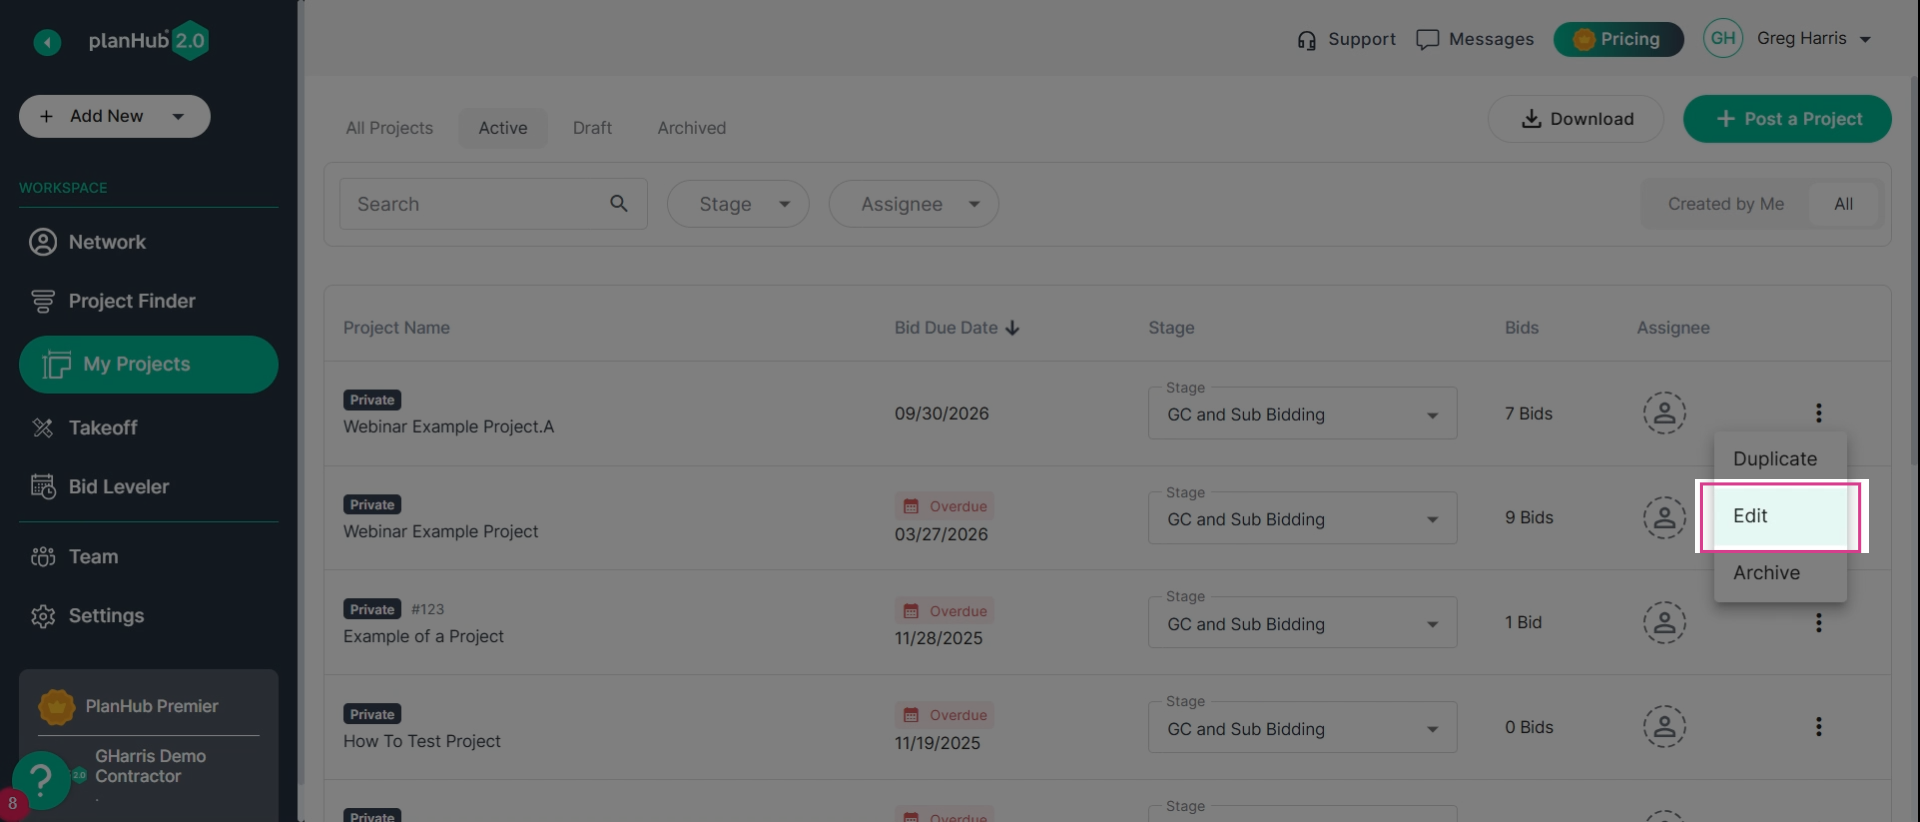Open Messages from the header
The height and width of the screenshot is (822, 1920).
1475,39
